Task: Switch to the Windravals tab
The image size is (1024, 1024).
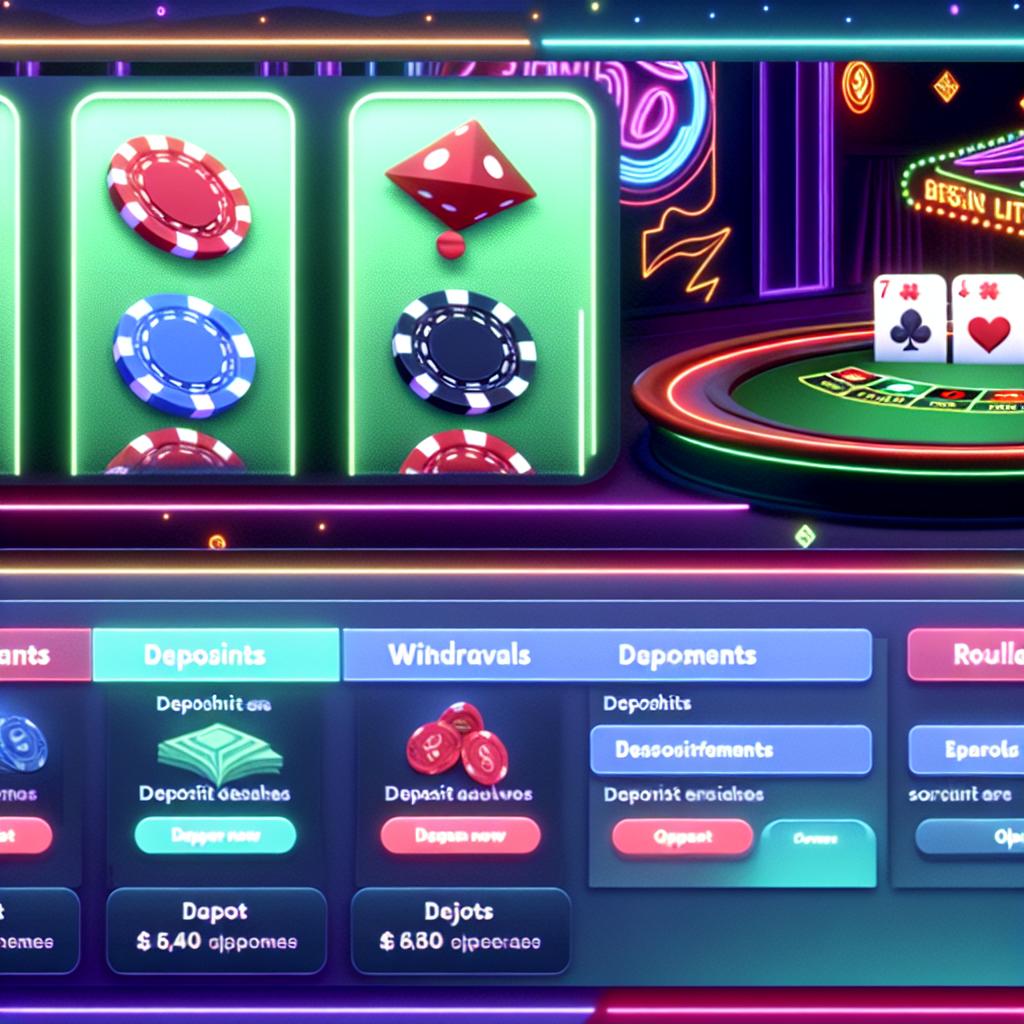Action: pos(459,655)
